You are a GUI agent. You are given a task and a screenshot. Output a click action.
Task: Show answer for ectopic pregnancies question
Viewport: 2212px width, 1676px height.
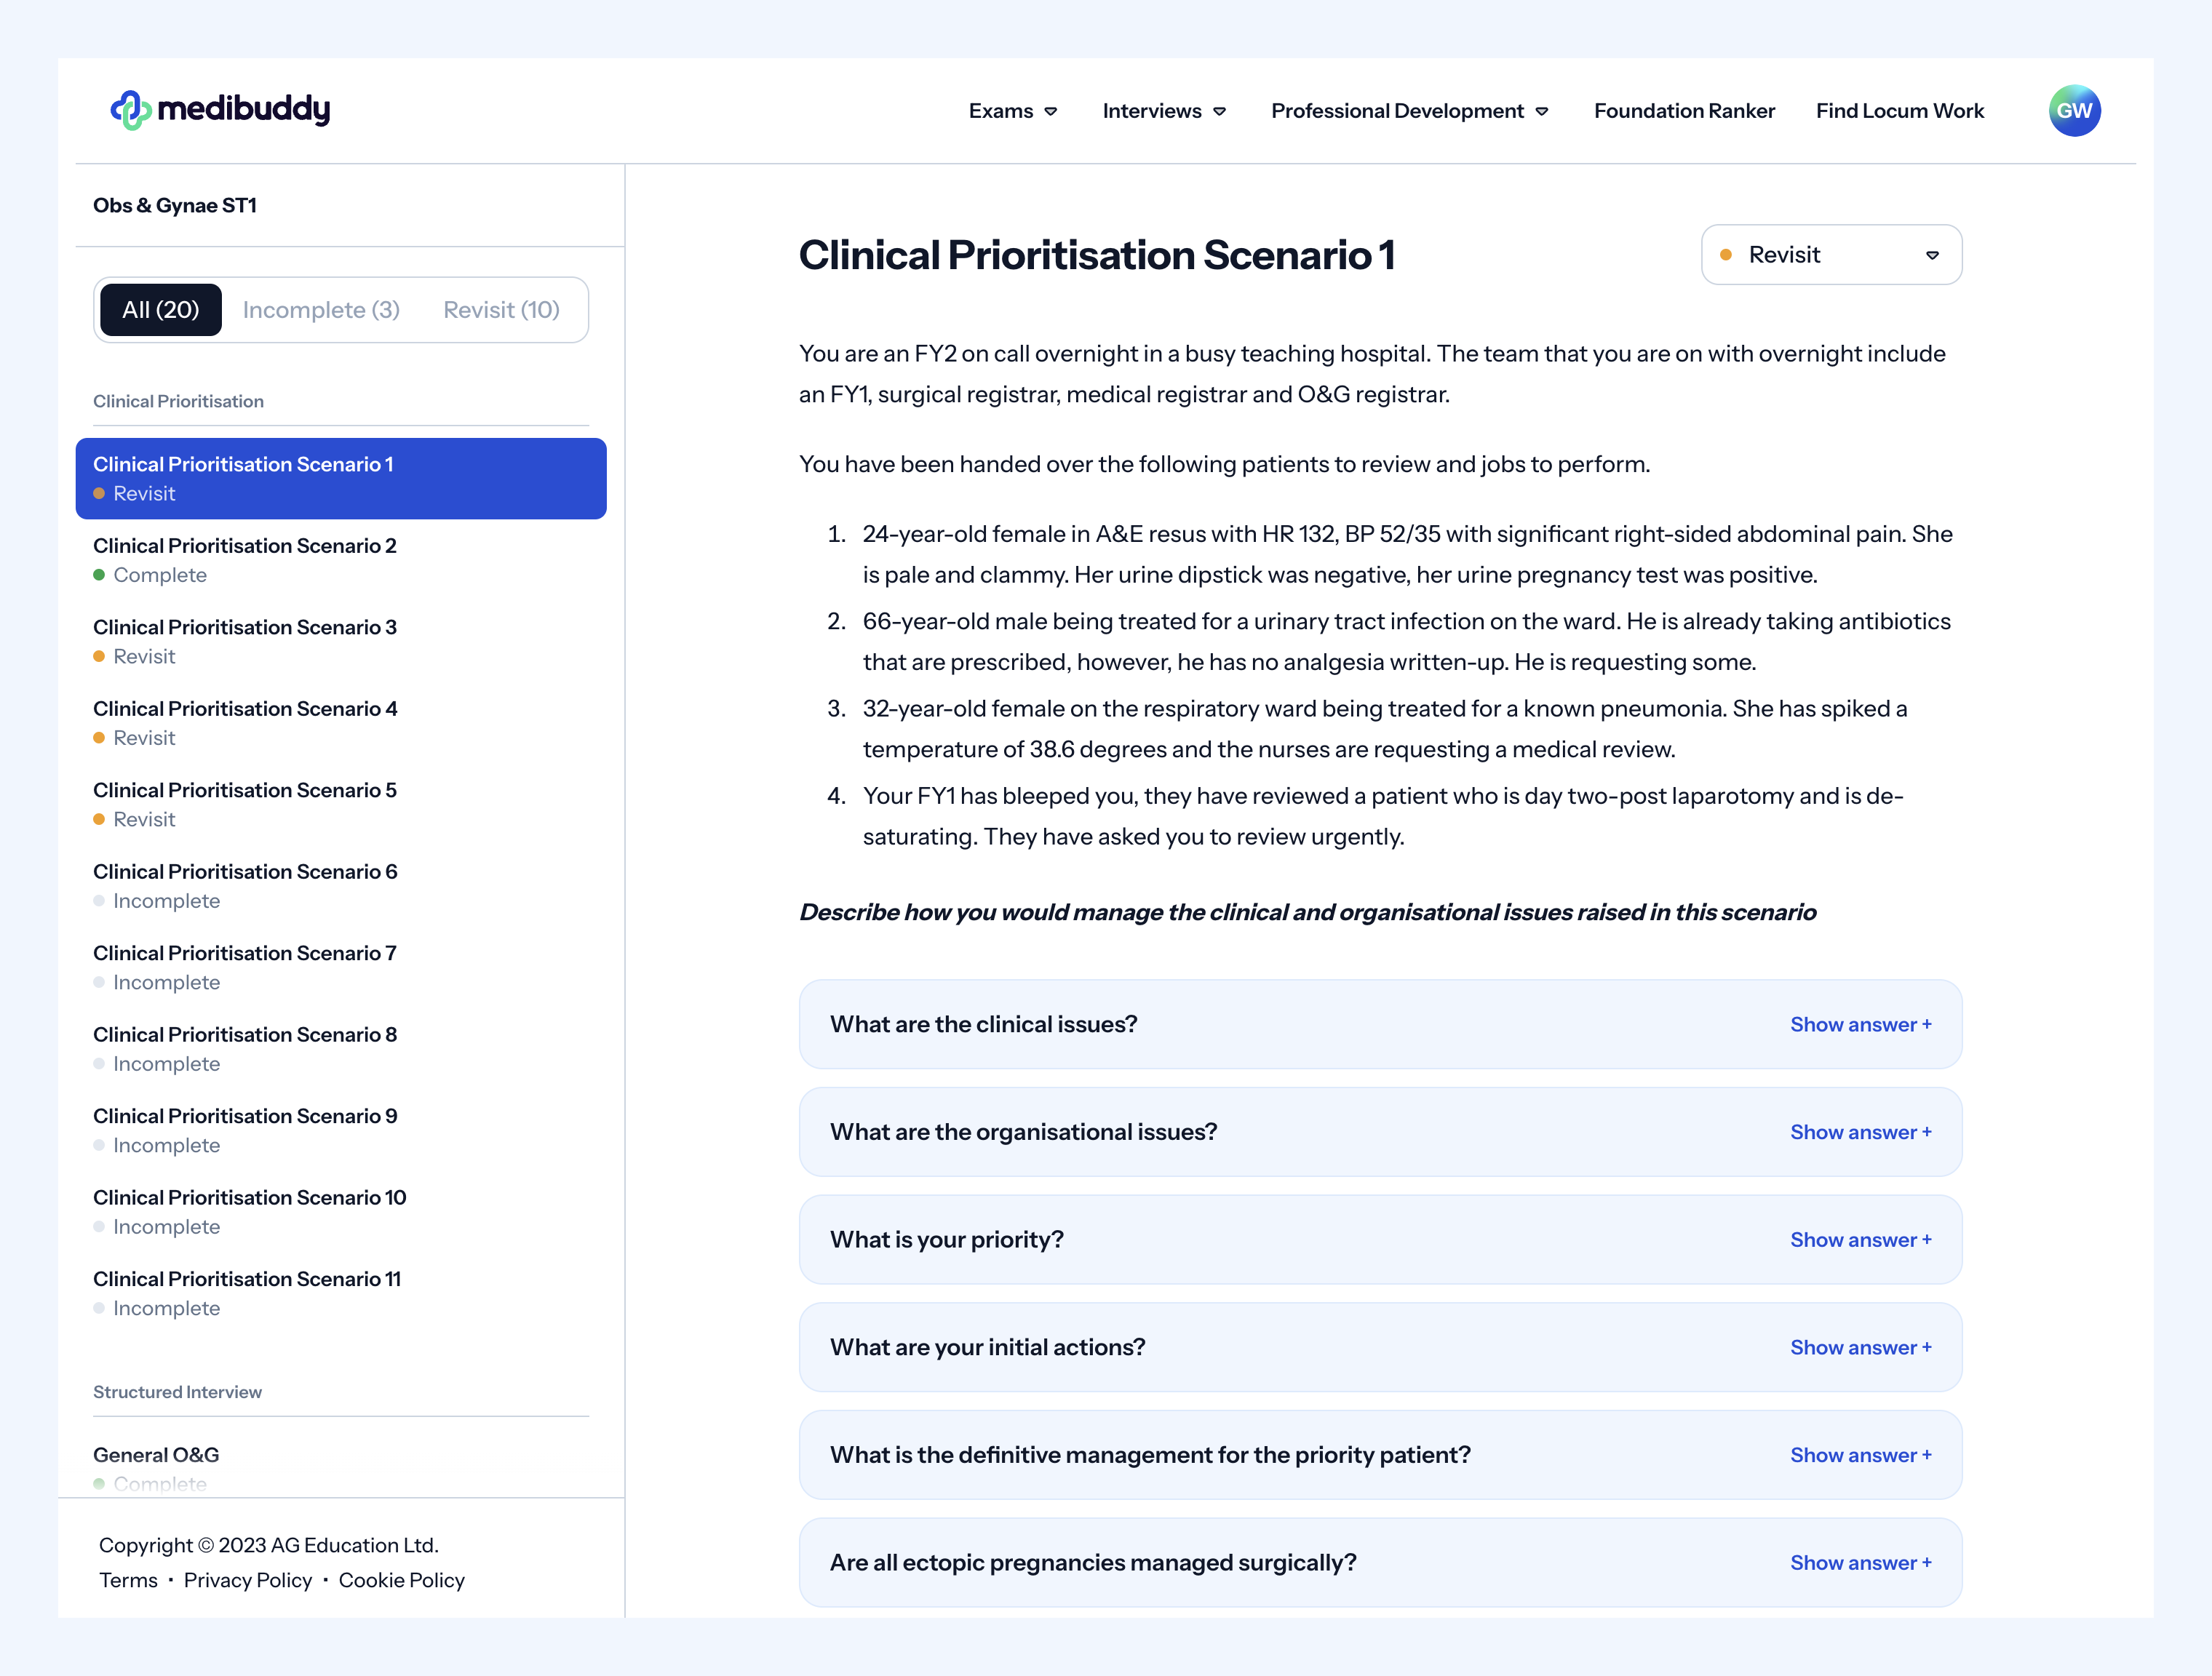[x=1860, y=1563]
